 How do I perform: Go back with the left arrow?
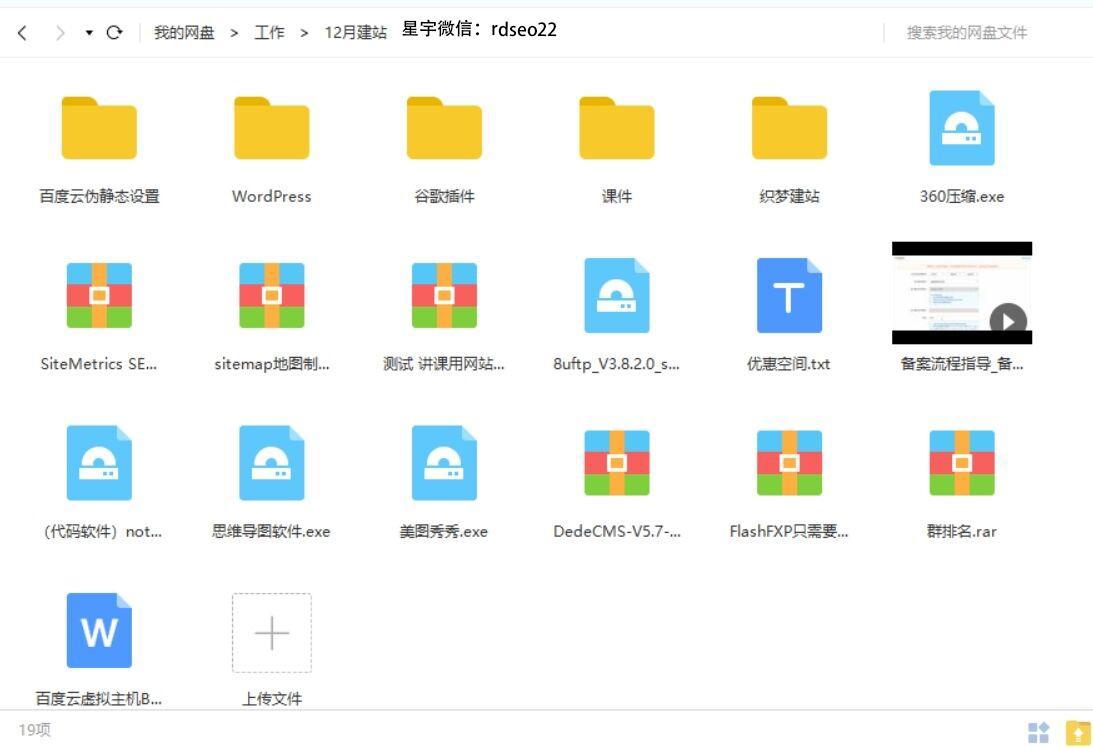[22, 33]
